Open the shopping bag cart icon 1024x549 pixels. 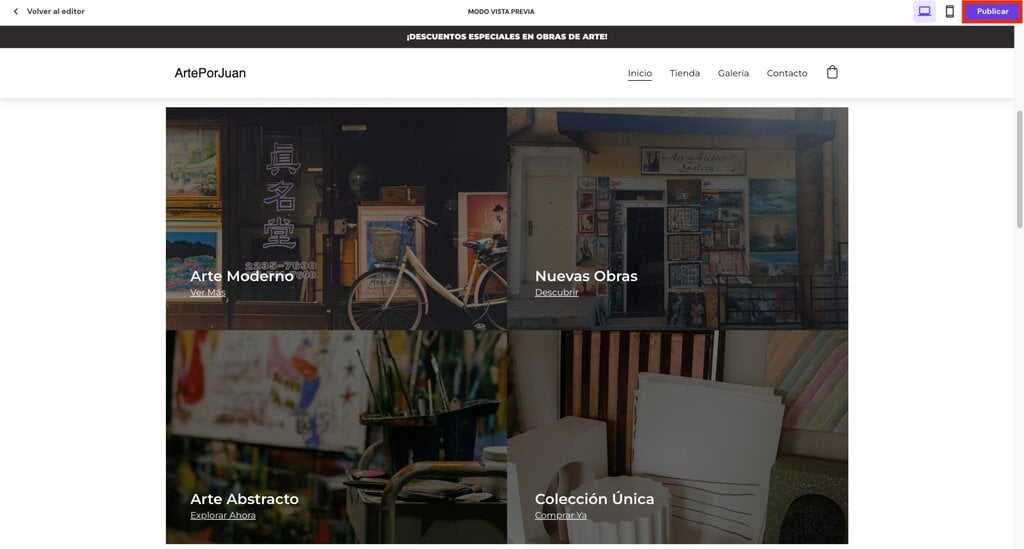(832, 72)
